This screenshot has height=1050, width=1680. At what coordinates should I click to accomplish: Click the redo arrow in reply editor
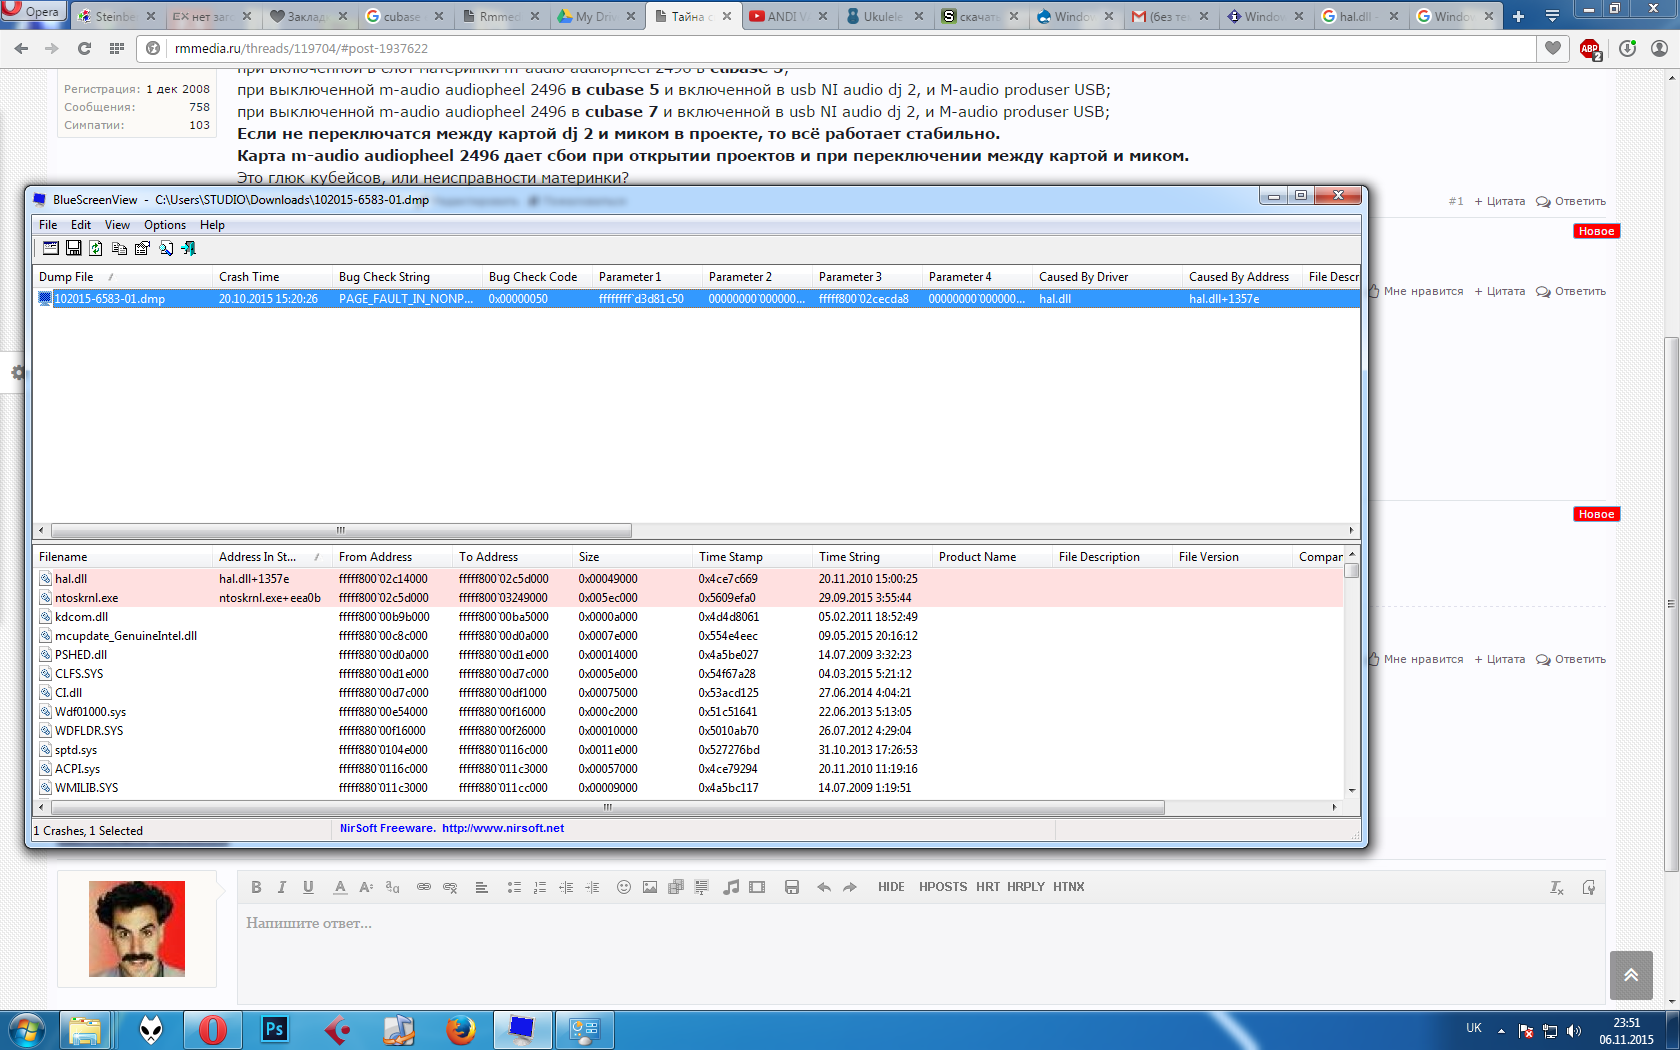[x=850, y=887]
